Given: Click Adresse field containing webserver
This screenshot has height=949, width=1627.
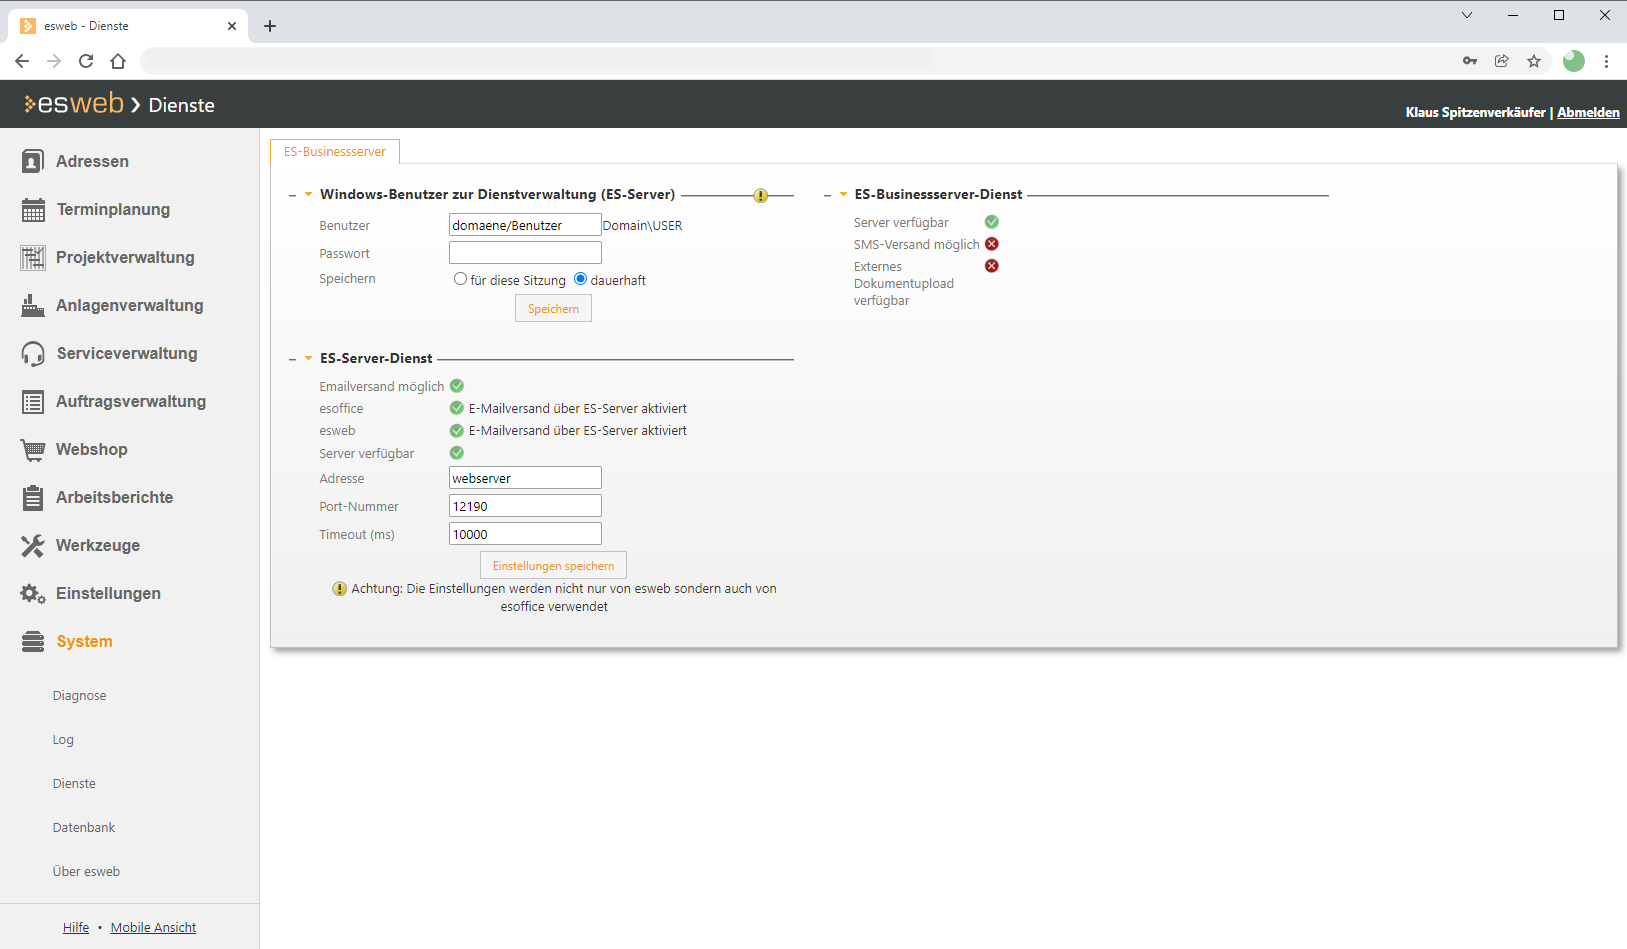Looking at the screenshot, I should [x=525, y=478].
